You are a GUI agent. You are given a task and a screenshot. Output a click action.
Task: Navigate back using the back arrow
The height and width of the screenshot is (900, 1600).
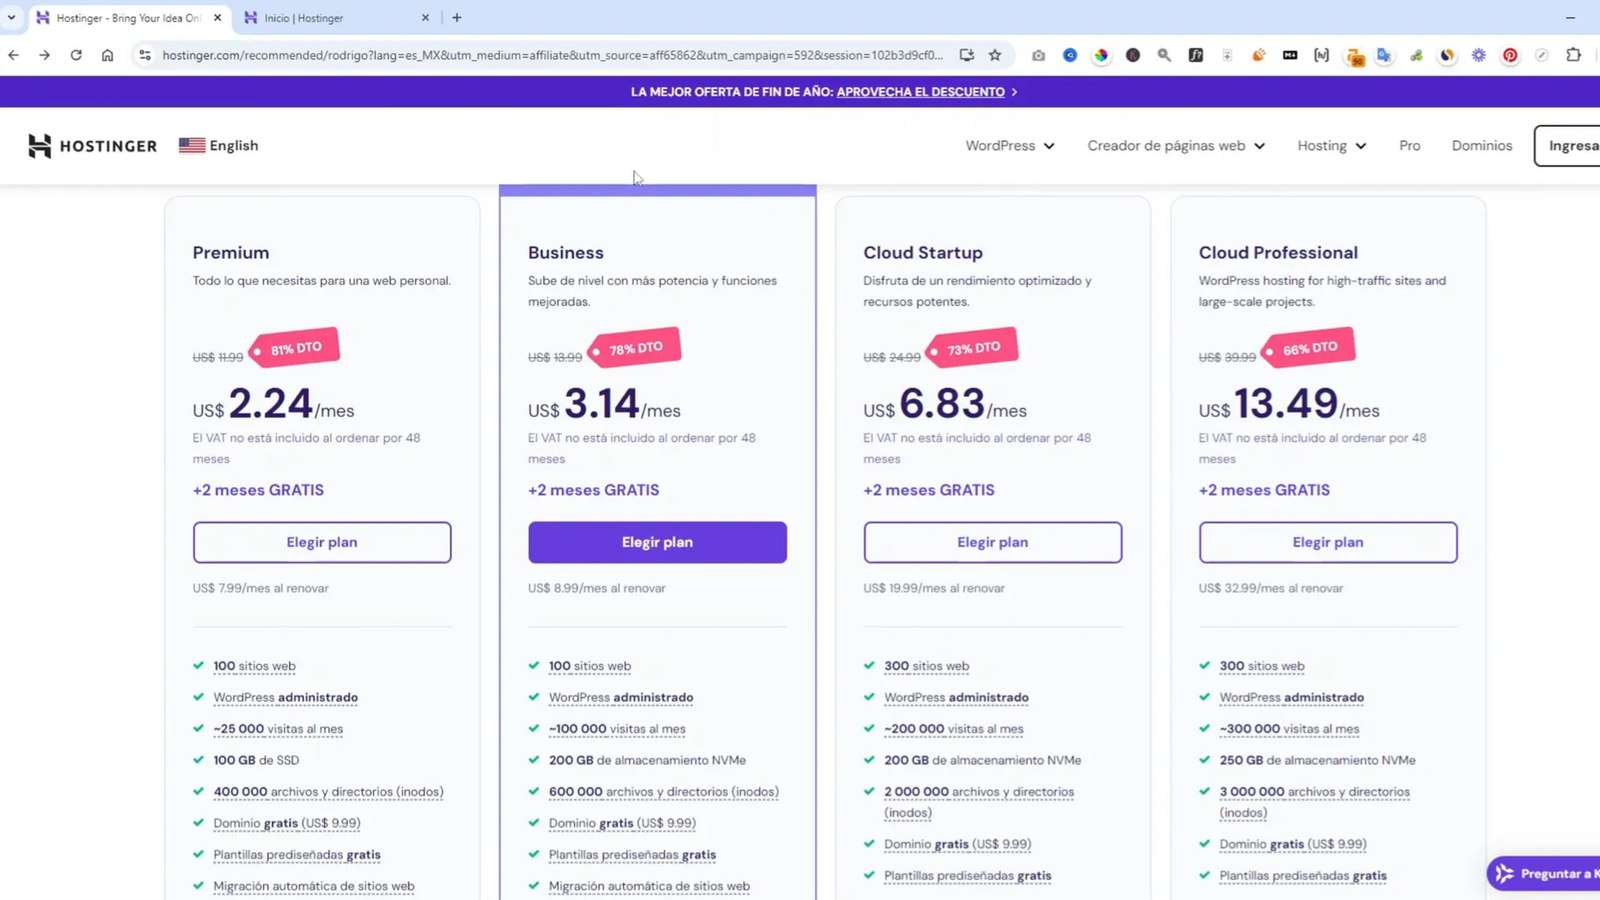pos(13,55)
